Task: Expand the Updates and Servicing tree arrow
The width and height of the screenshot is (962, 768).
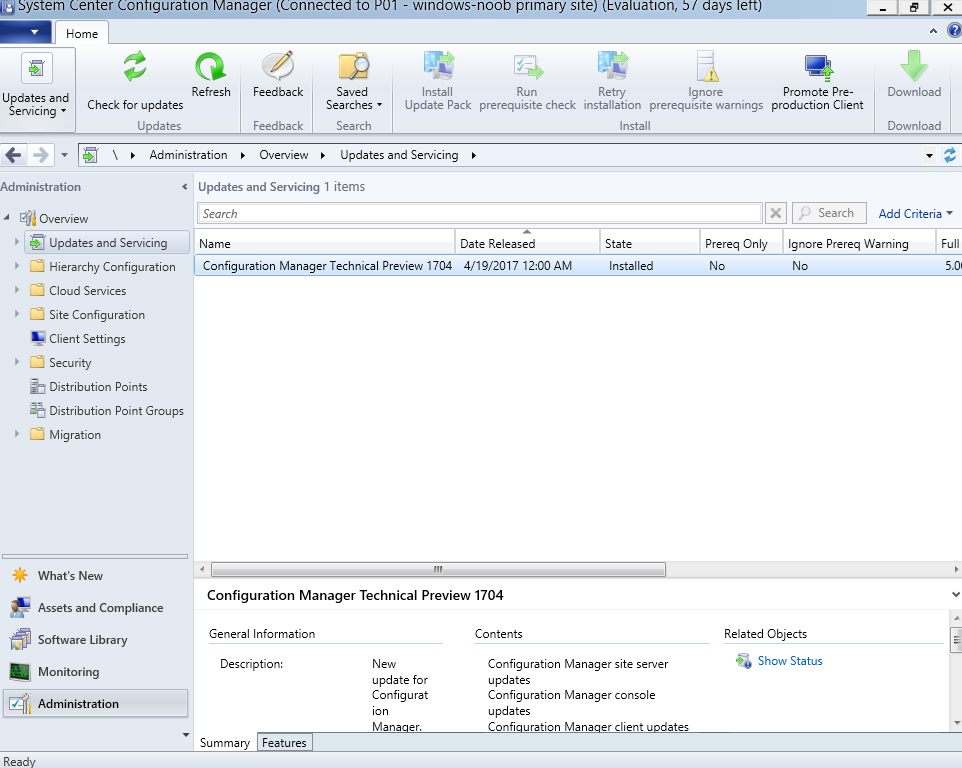Action: (17, 242)
